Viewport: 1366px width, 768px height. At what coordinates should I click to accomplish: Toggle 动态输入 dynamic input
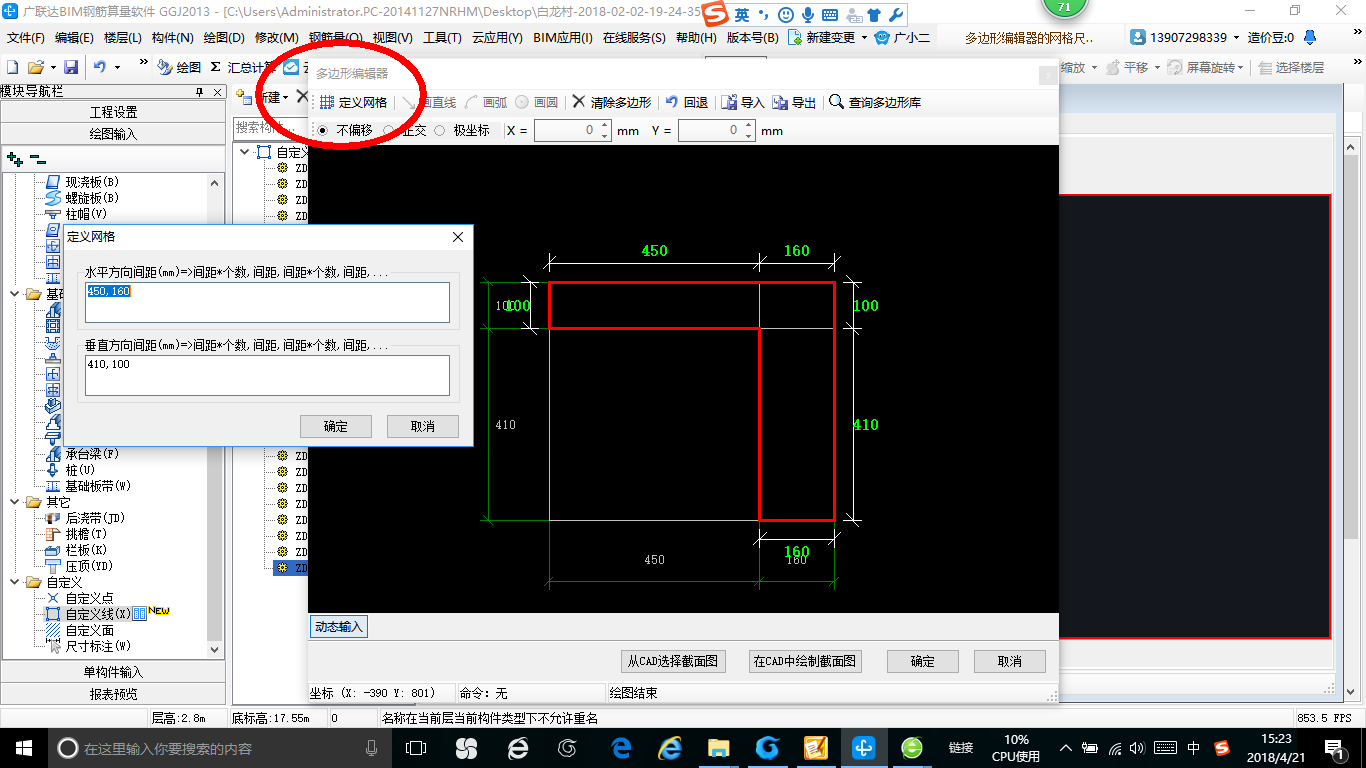coord(339,627)
